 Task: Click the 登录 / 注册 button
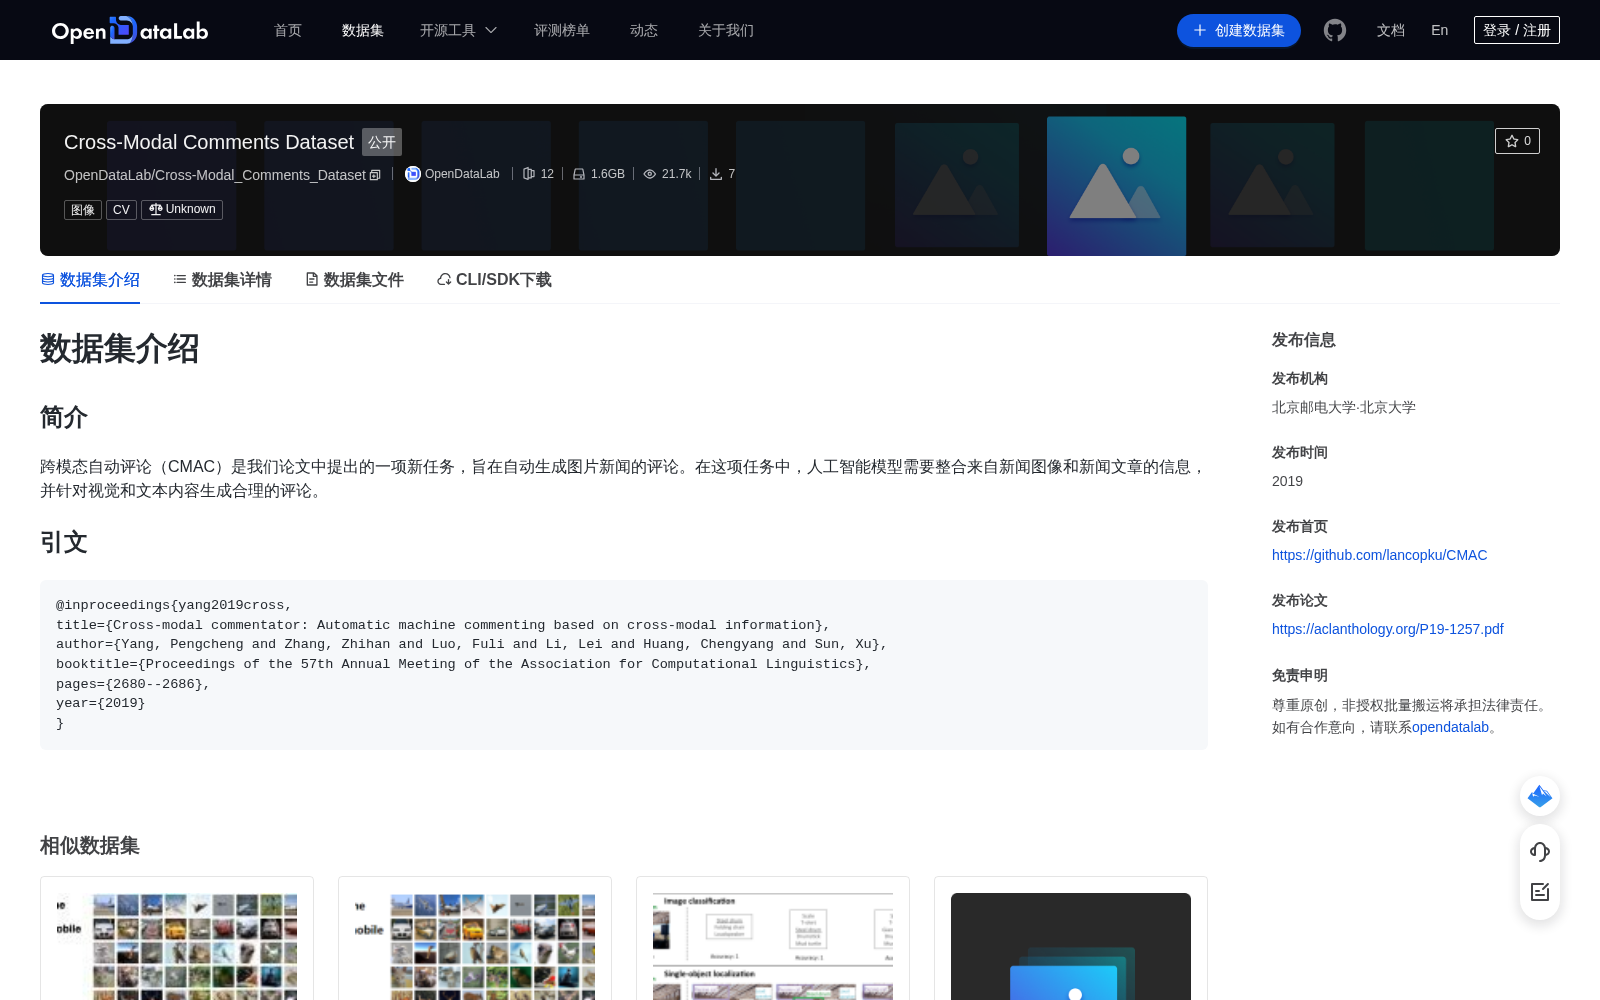(x=1517, y=30)
